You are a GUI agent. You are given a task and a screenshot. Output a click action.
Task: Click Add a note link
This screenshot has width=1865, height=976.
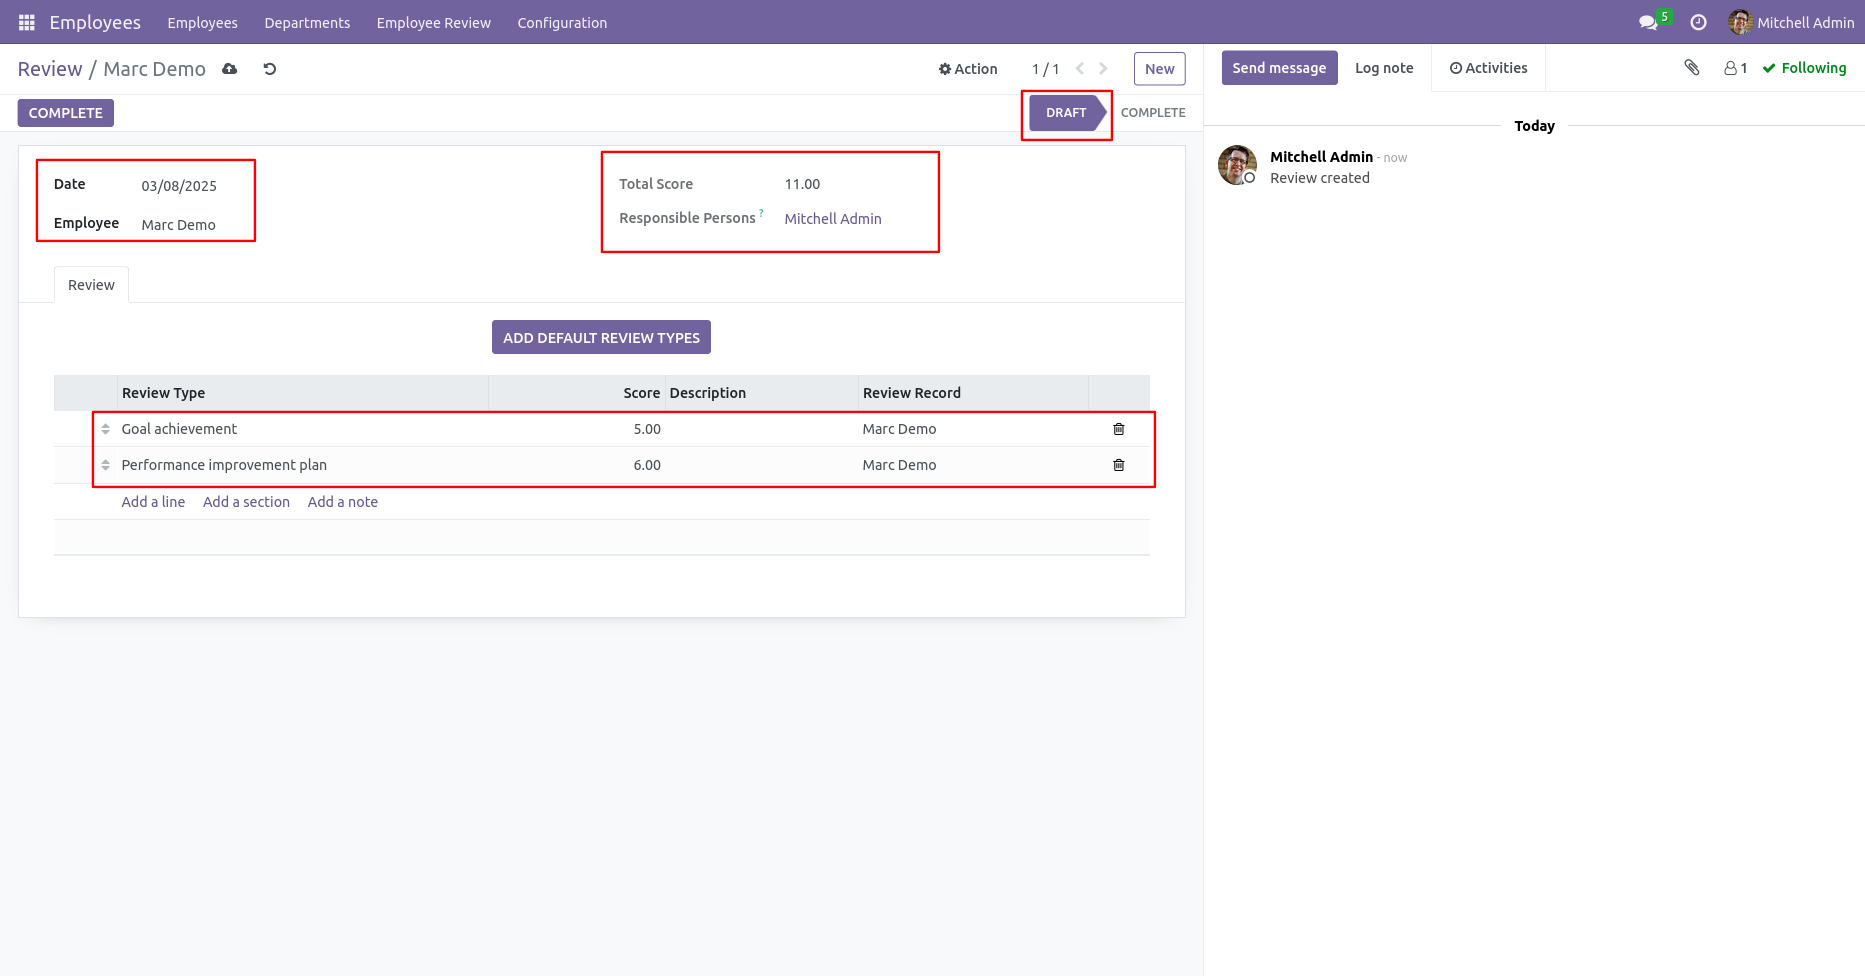coord(343,502)
